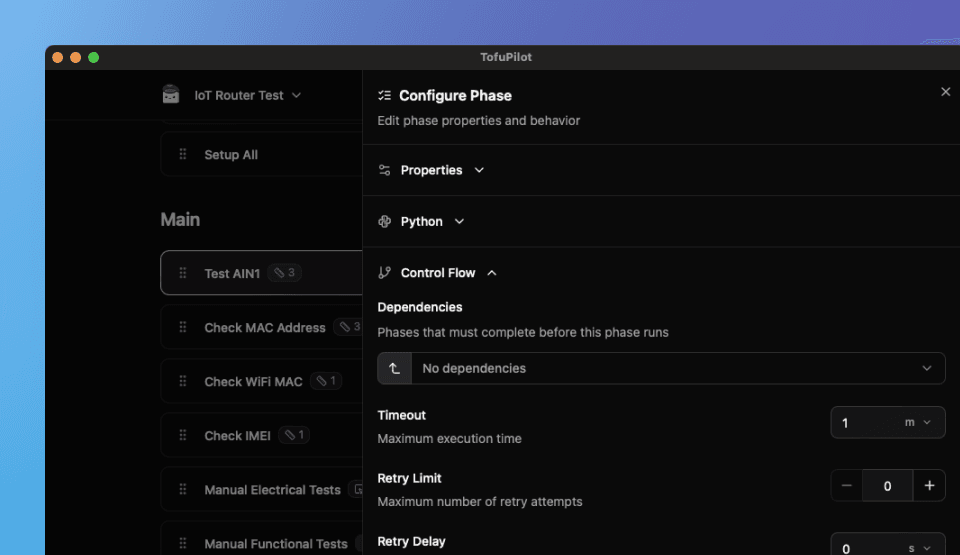The width and height of the screenshot is (960, 555).
Task: Click the attachment badge on Check MAC Address
Action: (348, 327)
